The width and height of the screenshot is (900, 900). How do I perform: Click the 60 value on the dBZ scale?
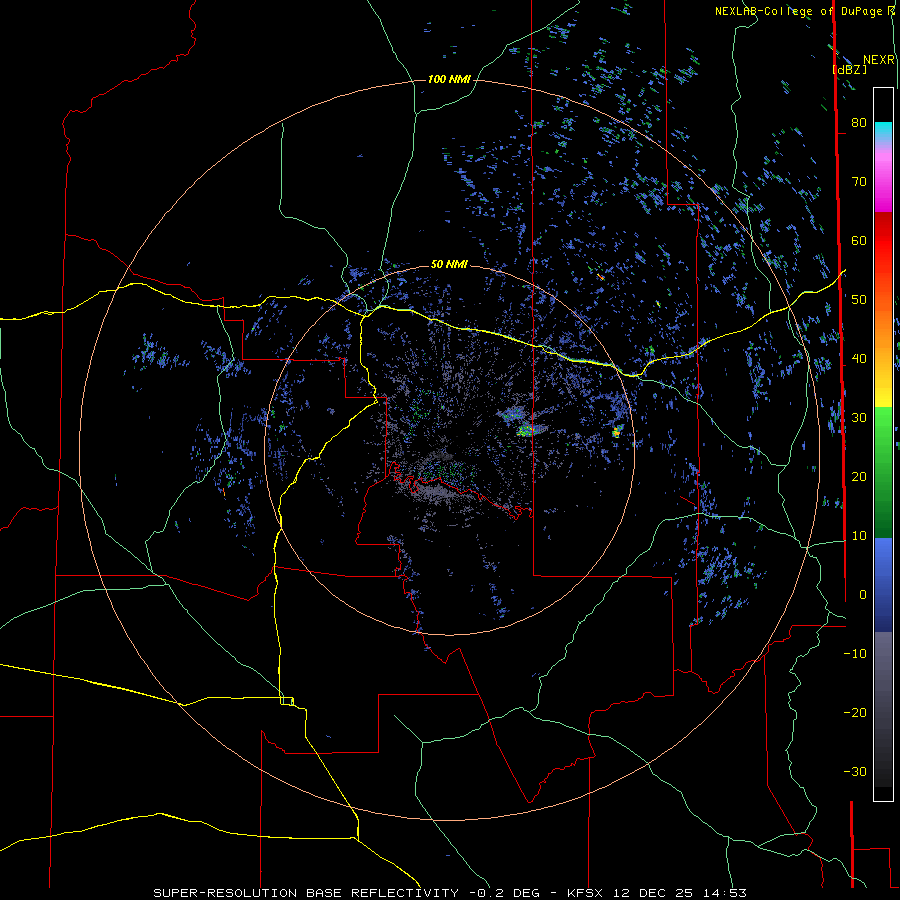[859, 240]
